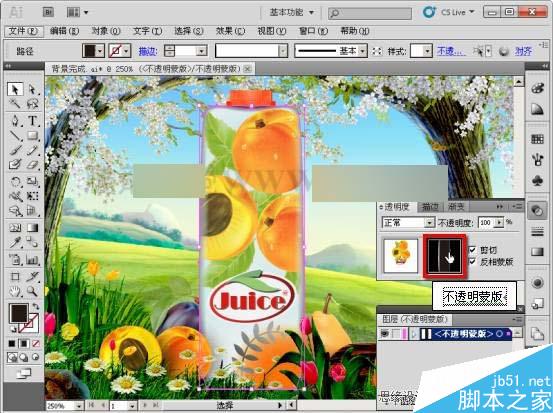Select the Pencil tool
The height and width of the screenshot is (413, 553).
coord(32,151)
